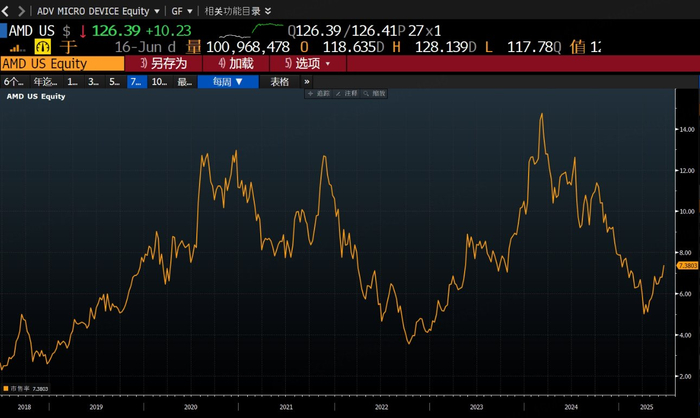Screen dimensions: 700x418
Task: Click the 126.39 last price value
Action: (116, 31)
